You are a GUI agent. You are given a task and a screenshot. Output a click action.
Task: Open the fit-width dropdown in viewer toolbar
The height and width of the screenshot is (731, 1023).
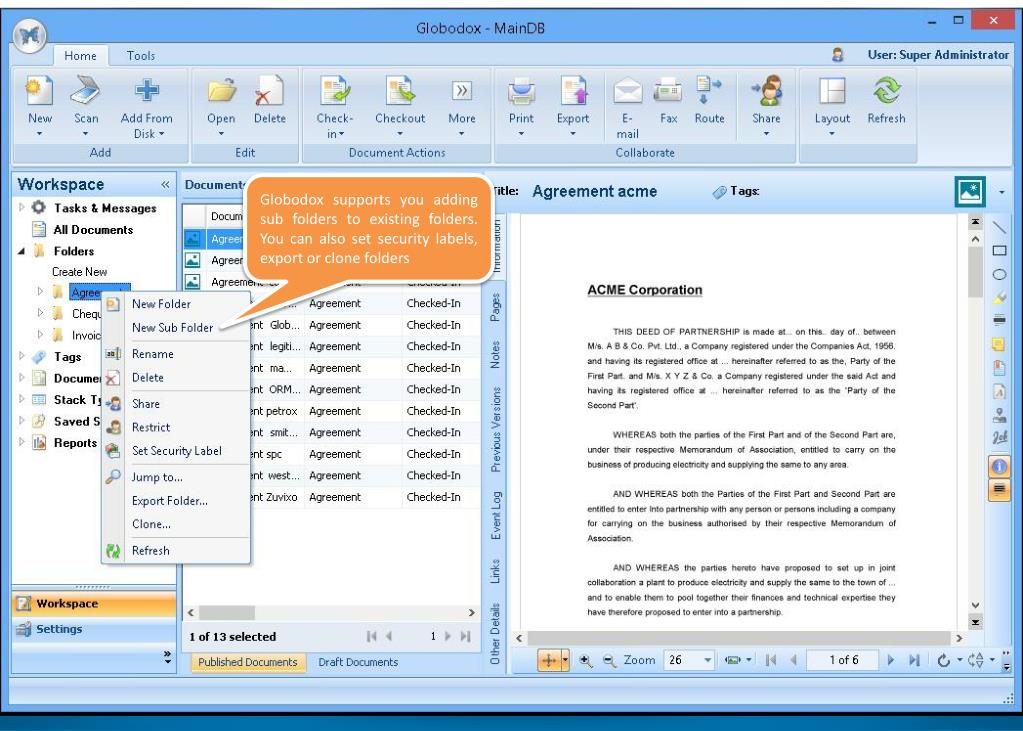[748, 660]
